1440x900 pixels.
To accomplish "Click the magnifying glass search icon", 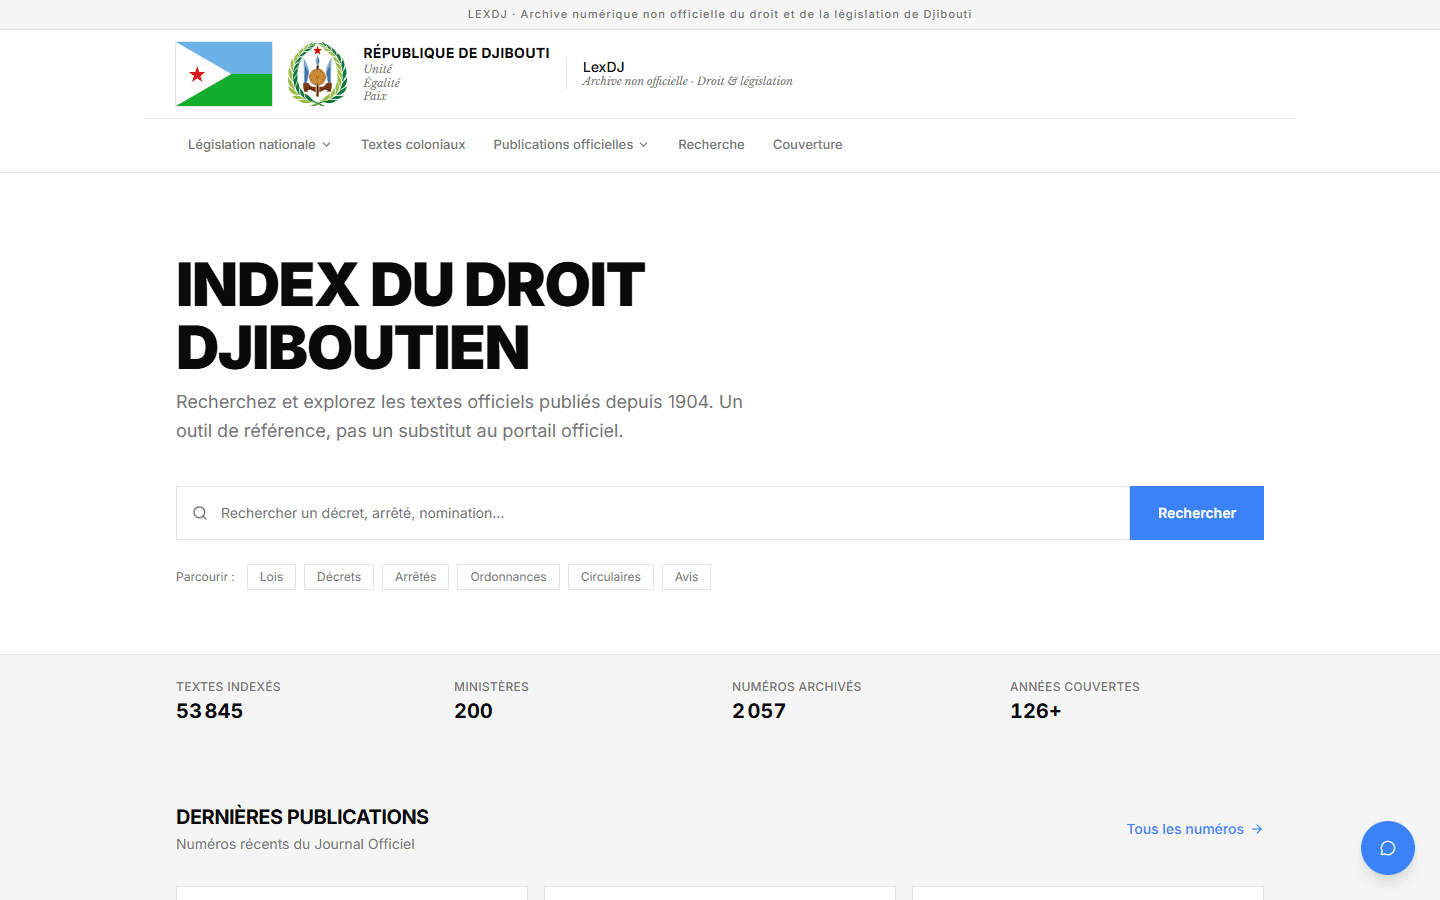I will (200, 513).
